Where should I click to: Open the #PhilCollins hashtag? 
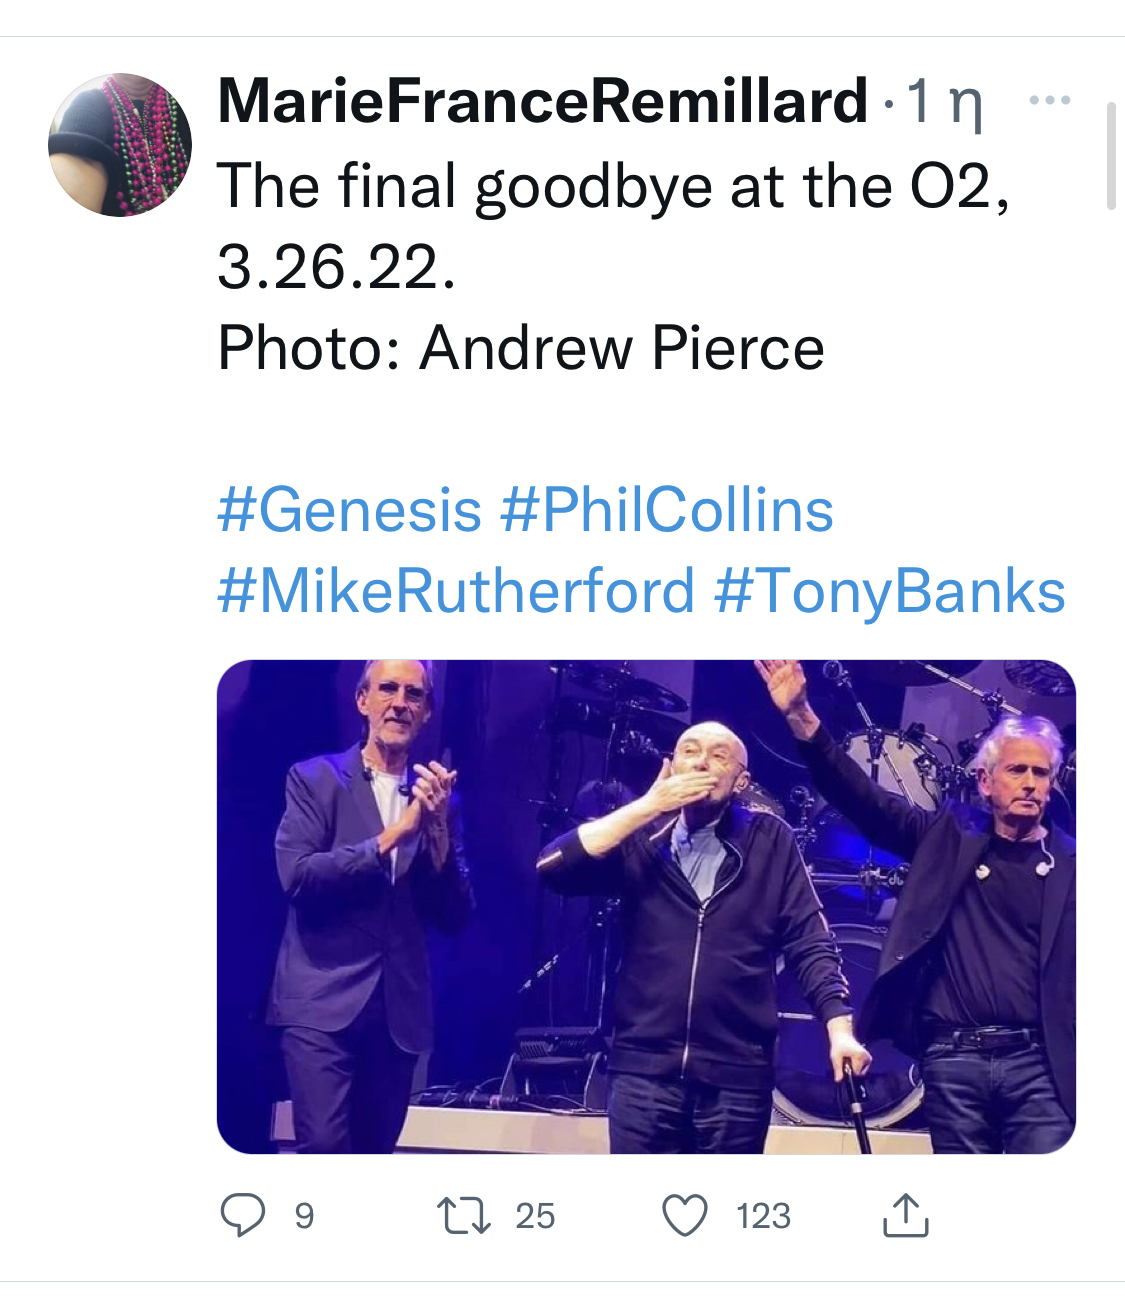click(x=666, y=510)
